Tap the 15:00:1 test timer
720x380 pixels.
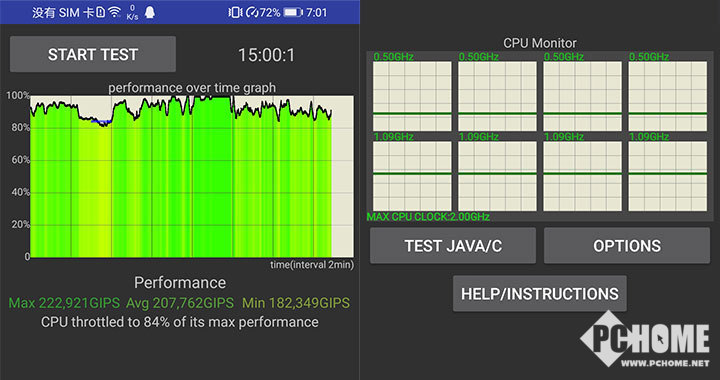click(x=266, y=55)
